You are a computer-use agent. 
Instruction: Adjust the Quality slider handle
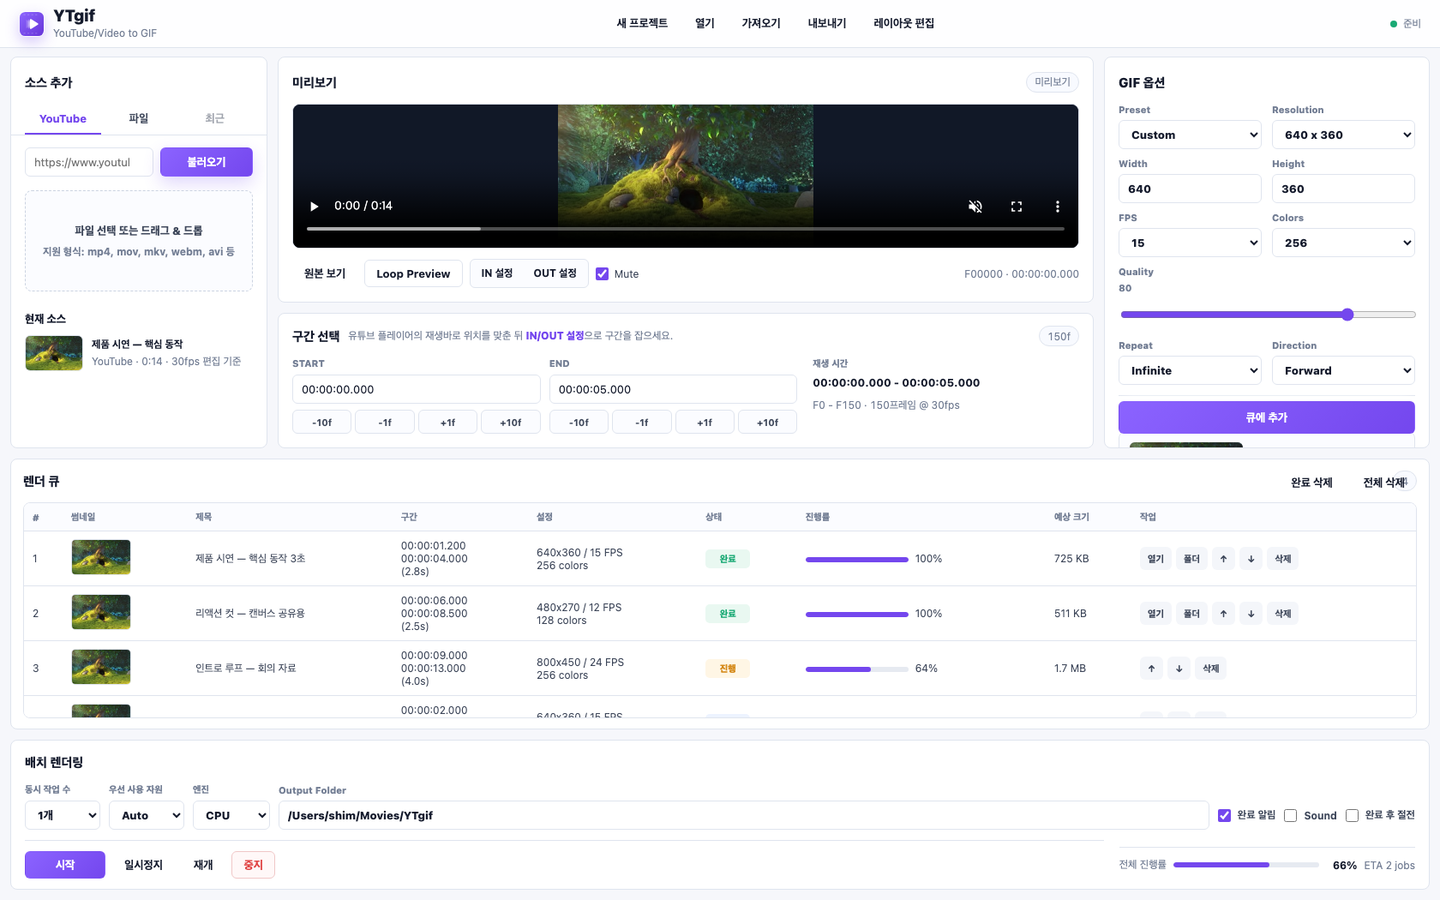1347,314
